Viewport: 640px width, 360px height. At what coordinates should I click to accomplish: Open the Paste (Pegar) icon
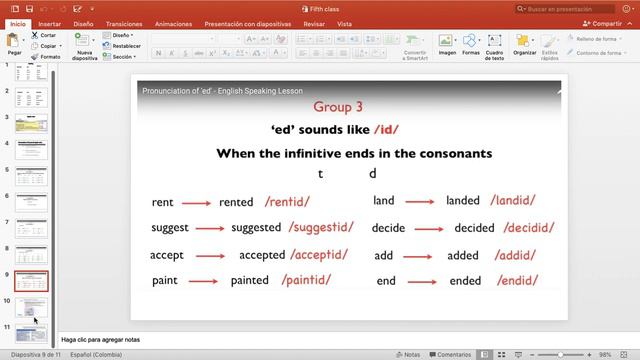tap(13, 41)
